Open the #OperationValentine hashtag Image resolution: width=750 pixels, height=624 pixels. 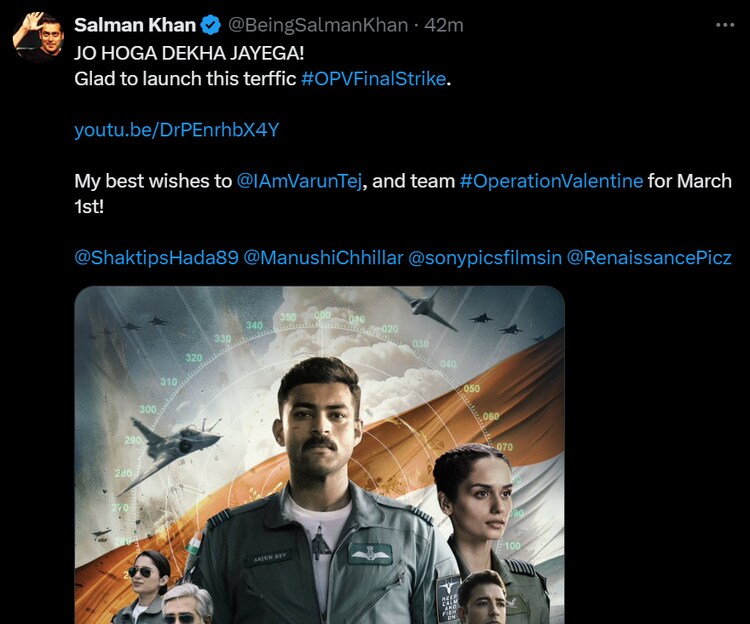551,181
